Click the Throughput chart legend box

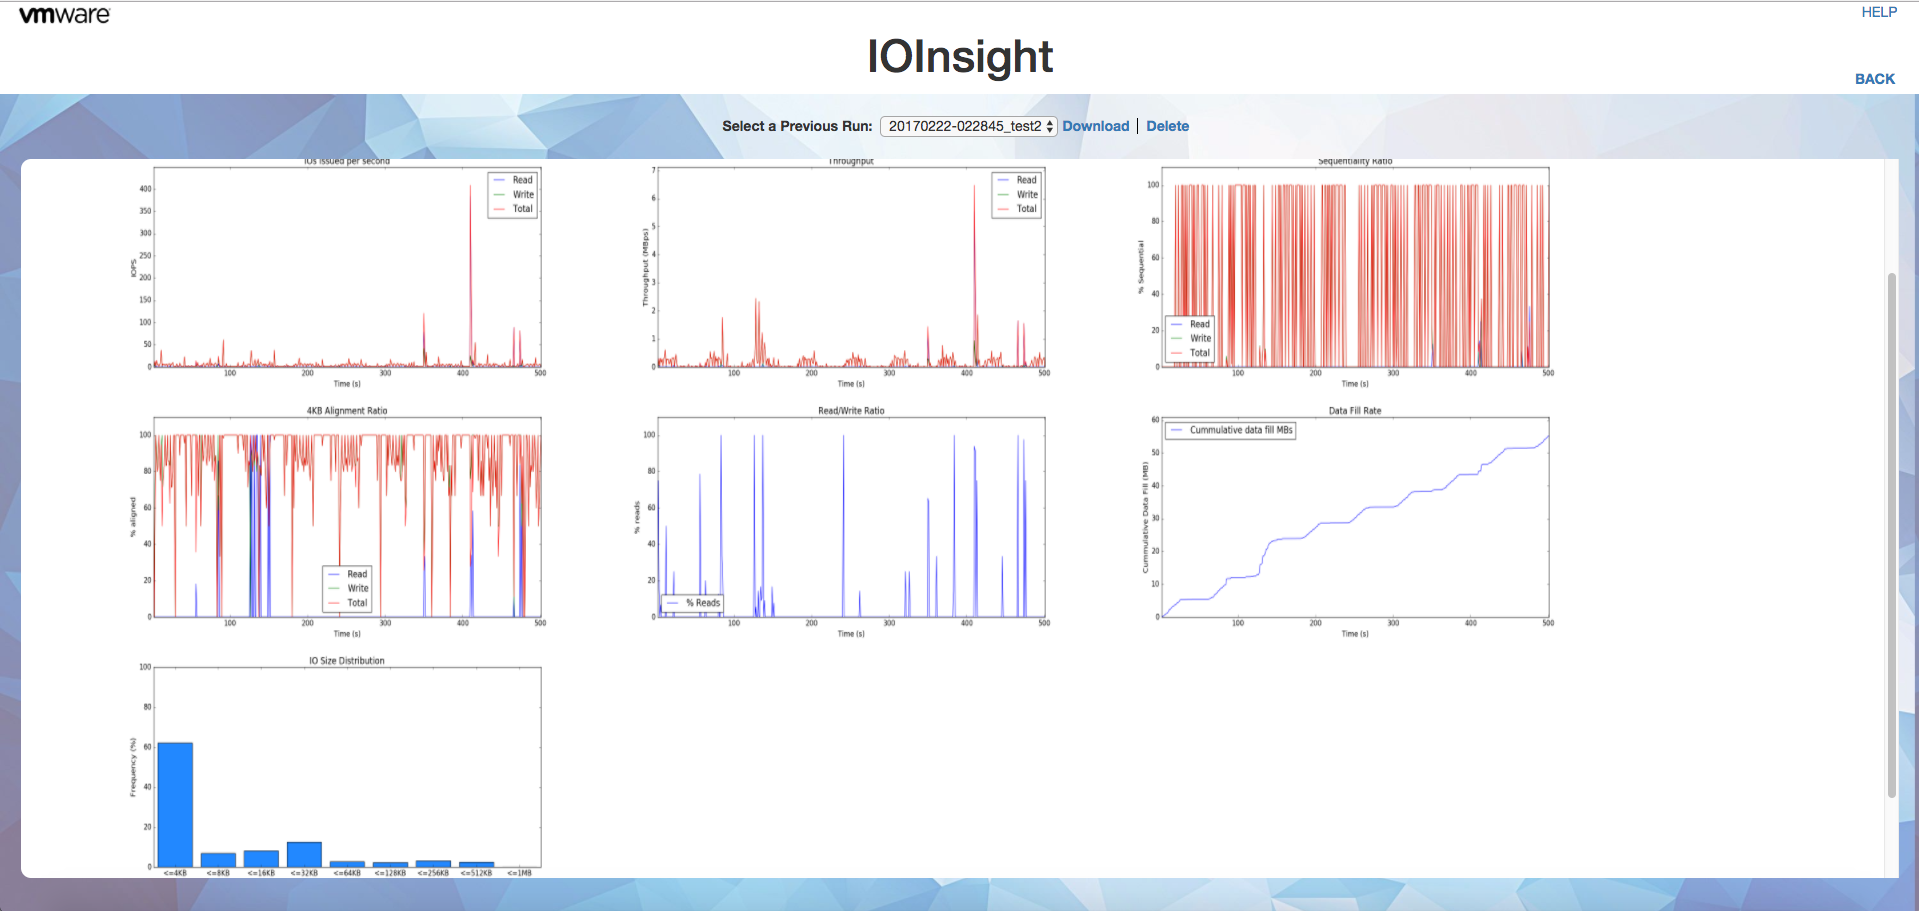point(1017,195)
